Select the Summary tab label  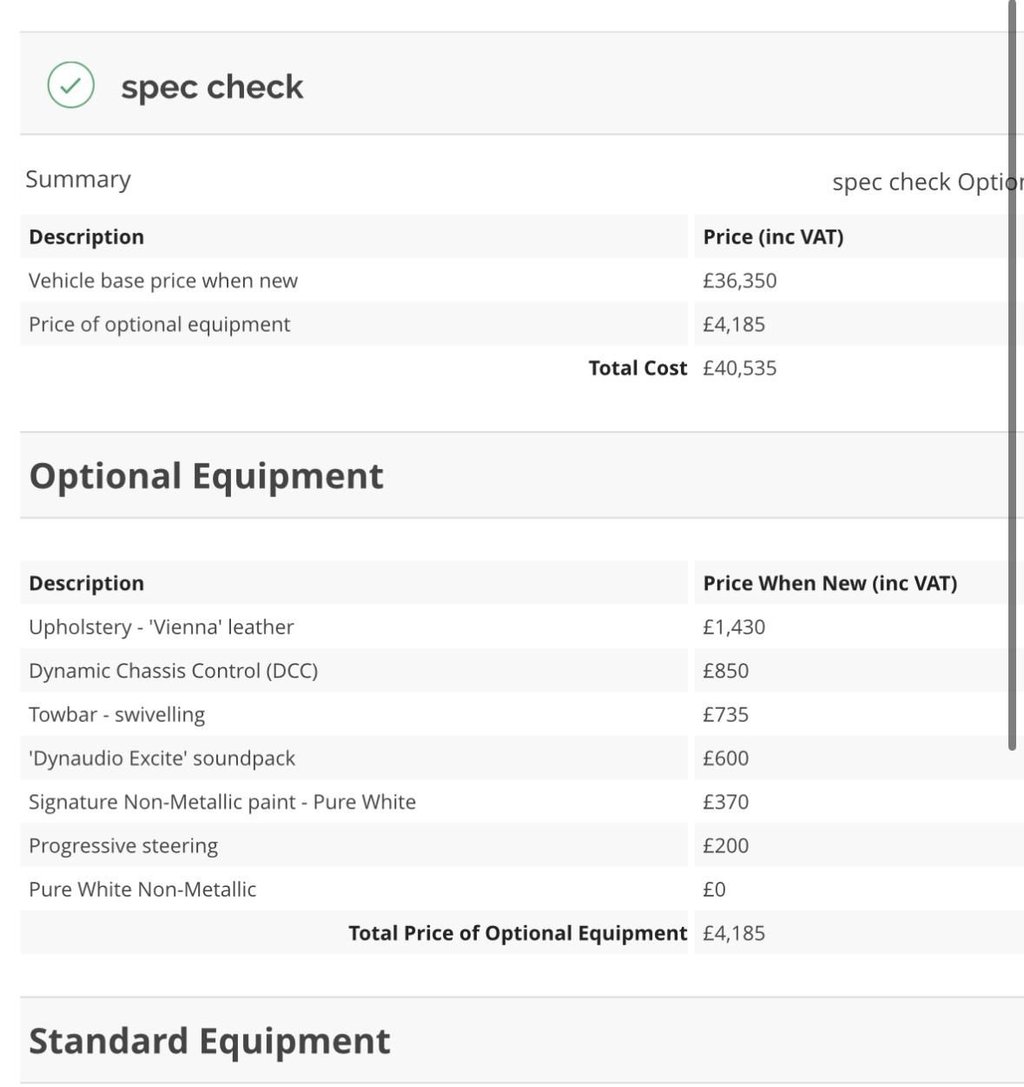pyautogui.click(x=78, y=180)
